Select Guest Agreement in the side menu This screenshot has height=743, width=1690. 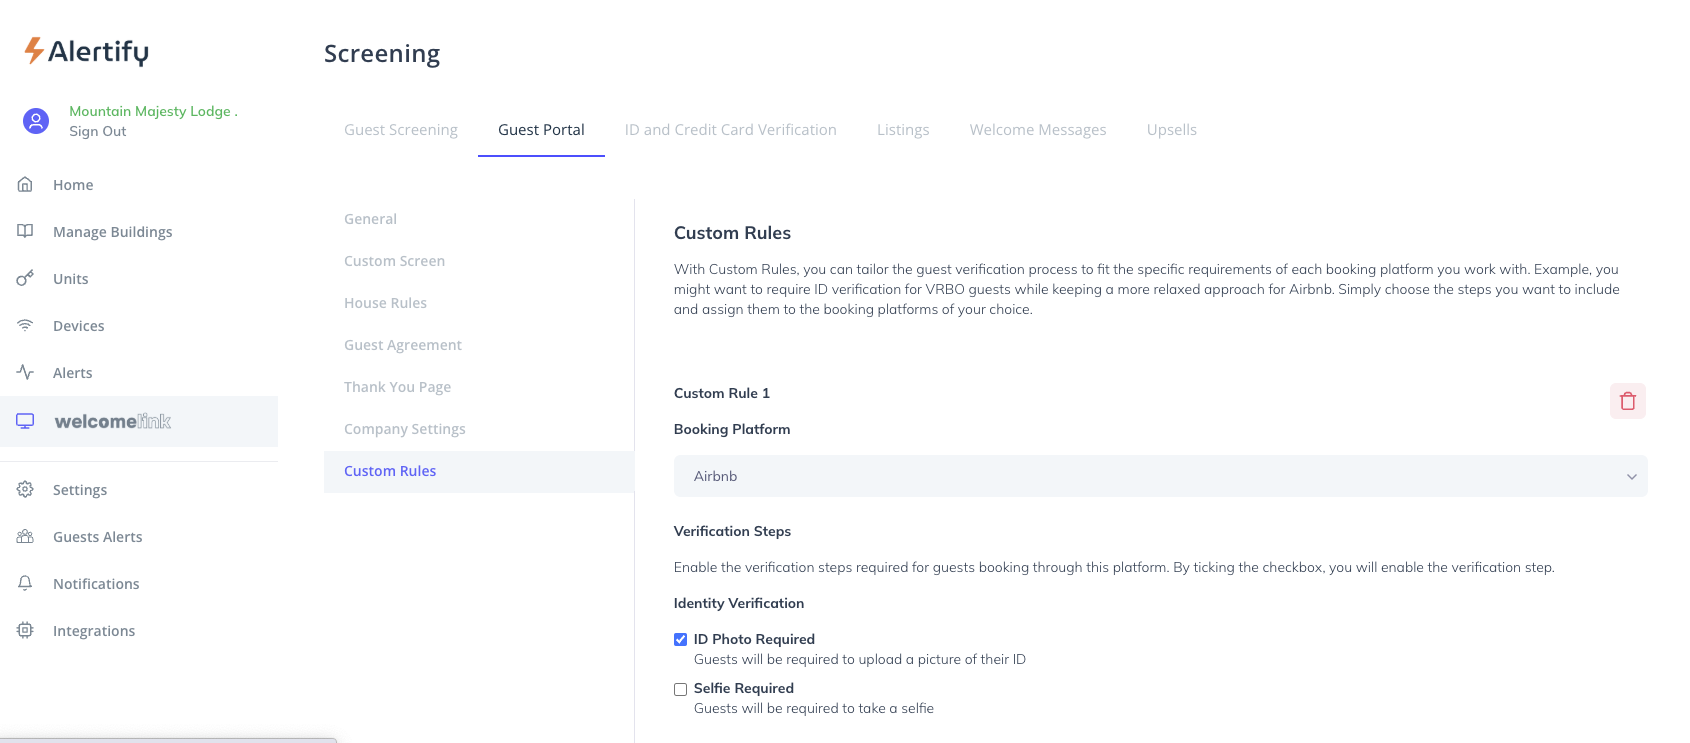click(402, 345)
